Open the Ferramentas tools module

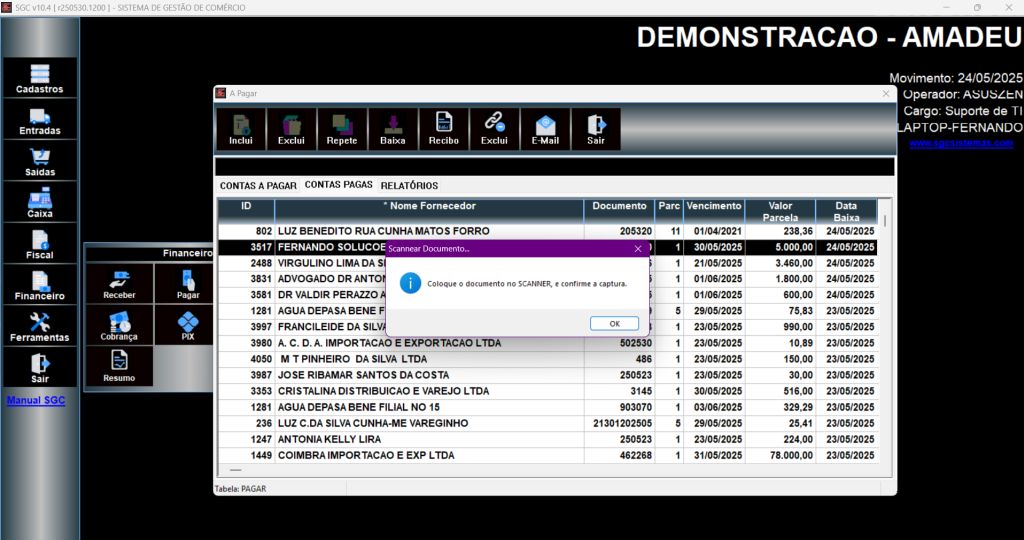[x=39, y=326]
